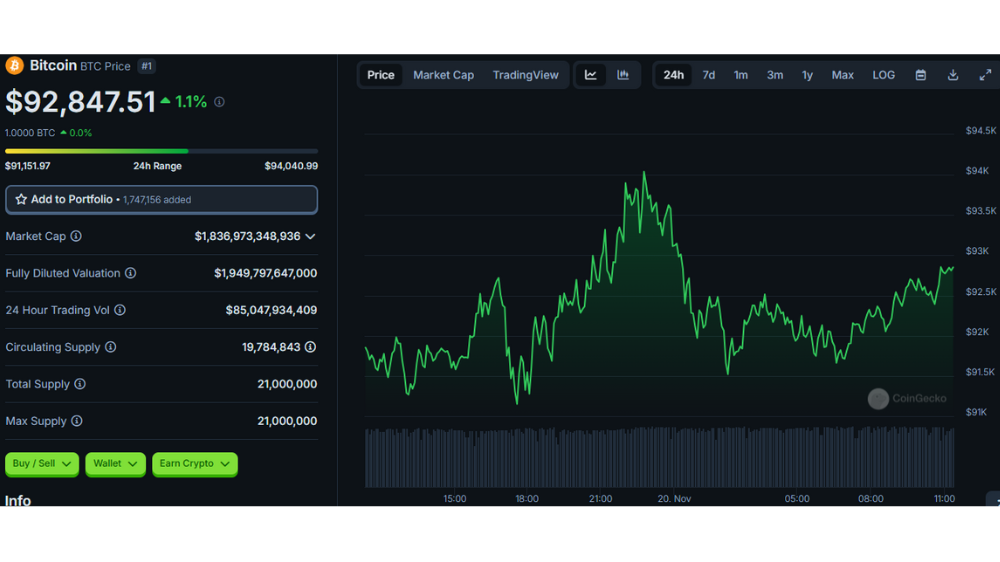The width and height of the screenshot is (1000, 562).
Task: Open the calendar date range picker
Action: tap(921, 75)
